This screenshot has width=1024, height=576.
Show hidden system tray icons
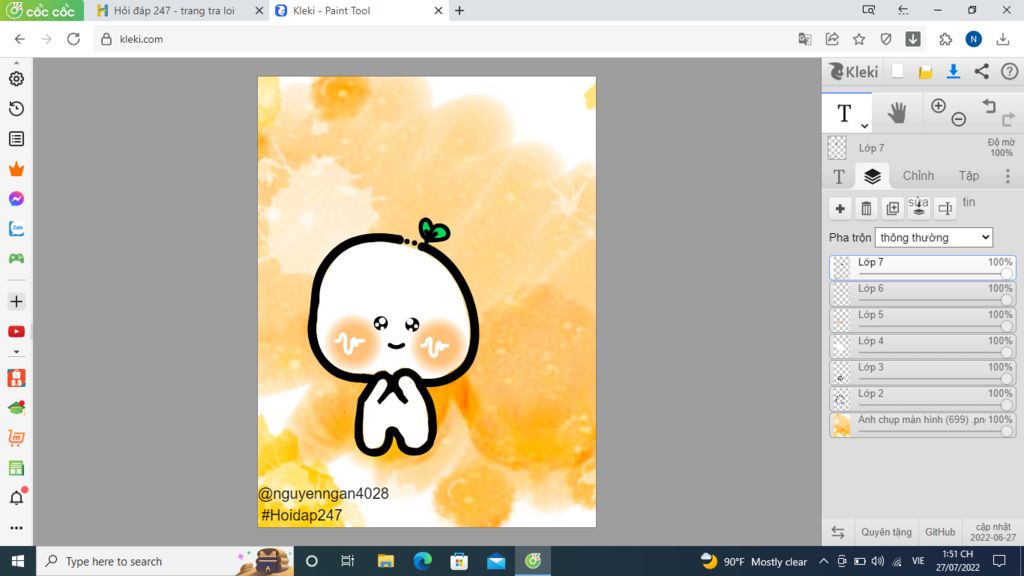pyautogui.click(x=824, y=561)
